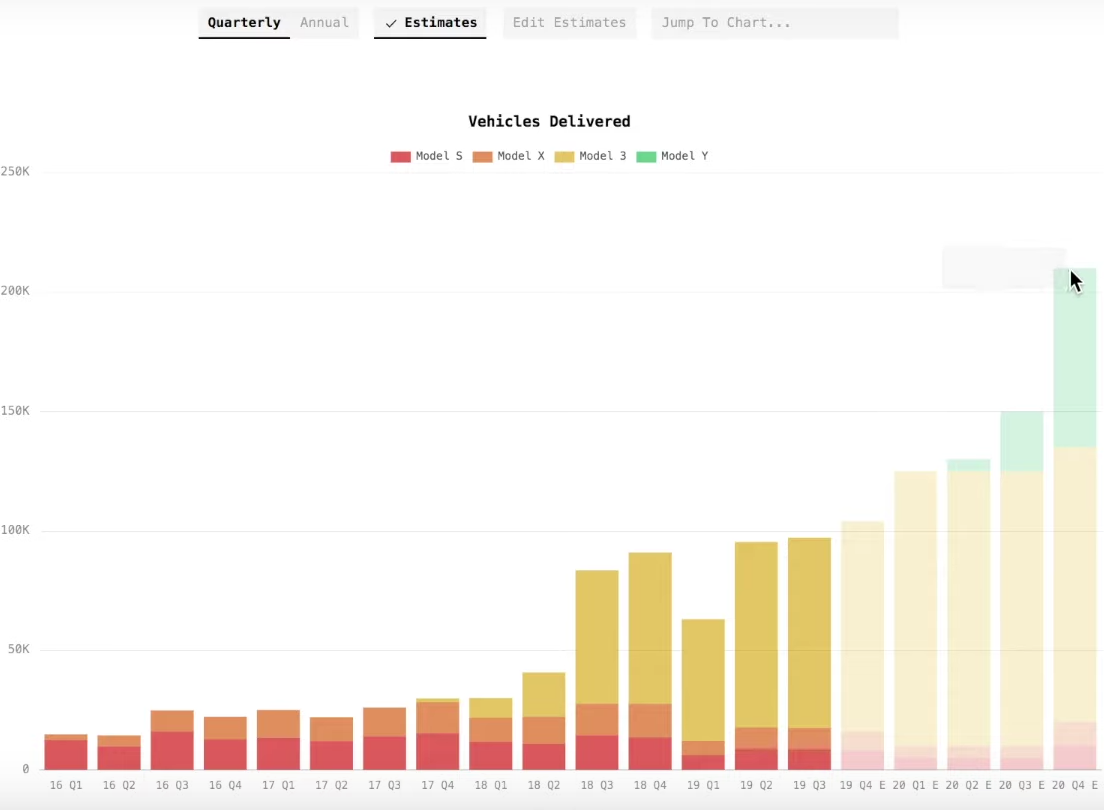Hide the Model S legend label
The image size is (1104, 810).
(x=439, y=156)
